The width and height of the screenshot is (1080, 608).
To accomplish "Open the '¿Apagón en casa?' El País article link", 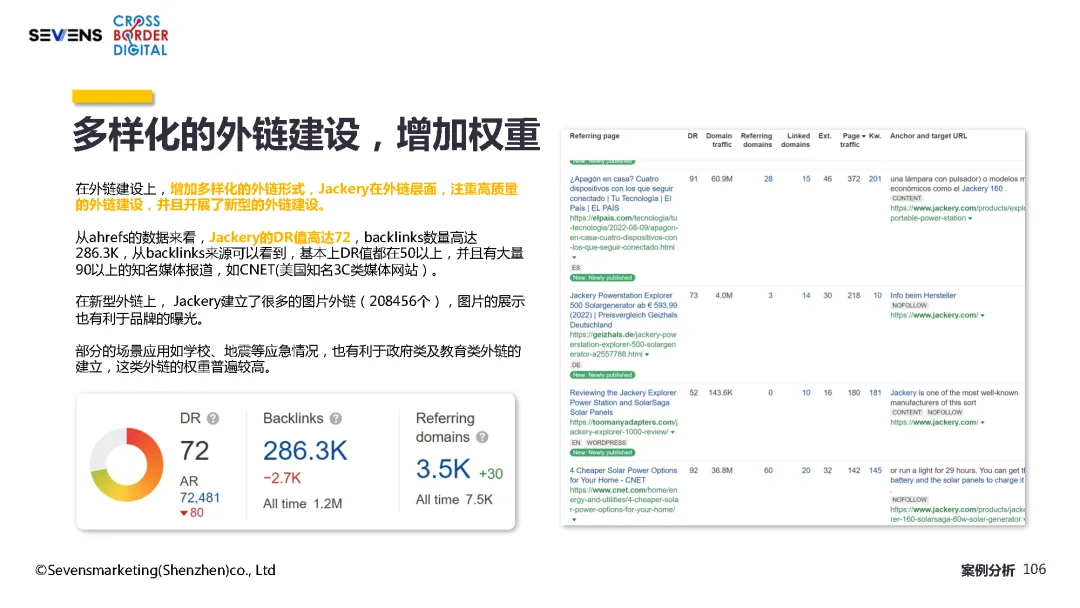I will click(621, 193).
